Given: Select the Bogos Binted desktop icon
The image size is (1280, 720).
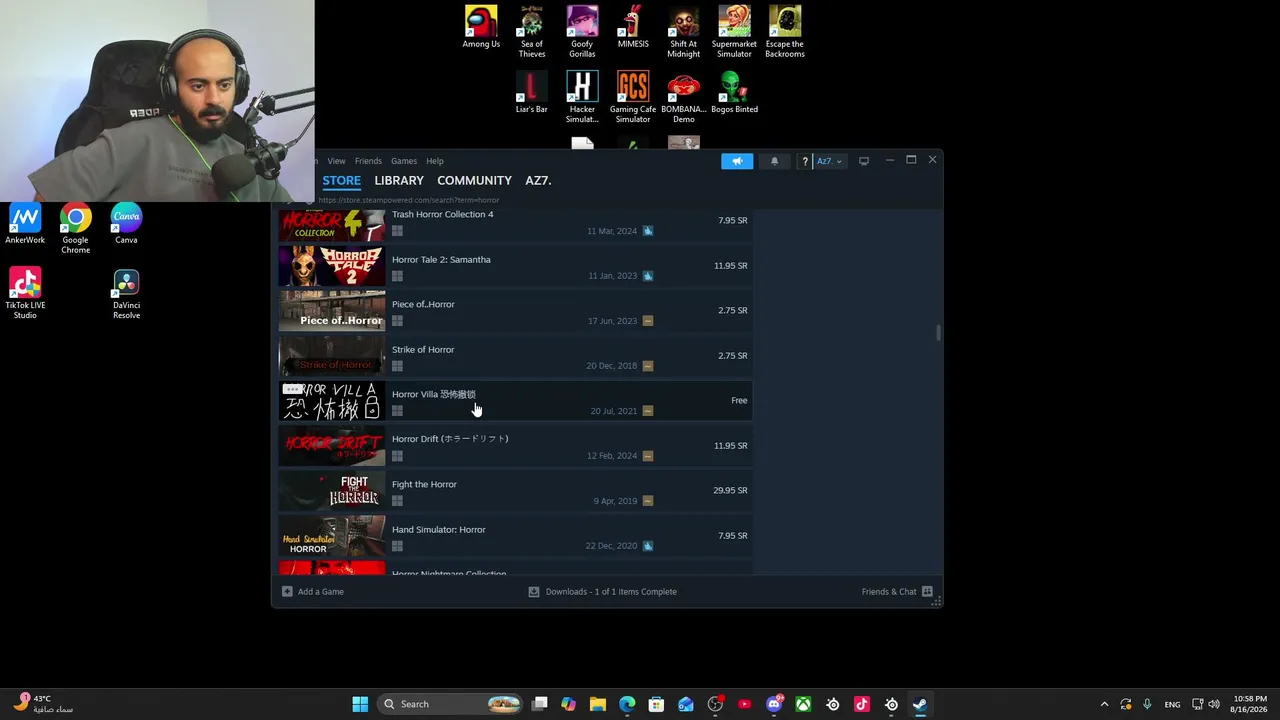Looking at the screenshot, I should 734,92.
